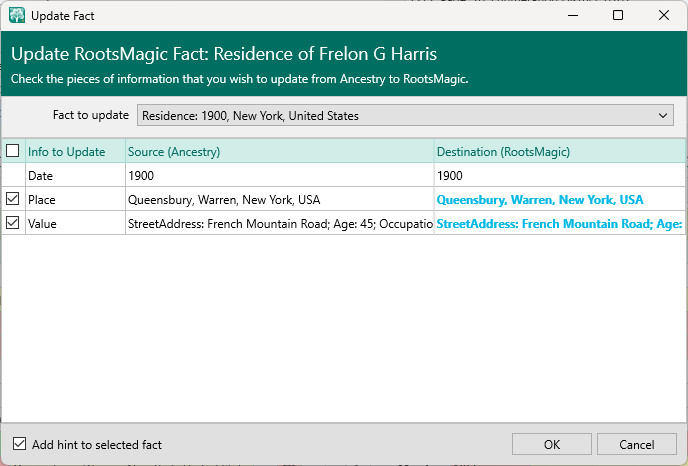The height and width of the screenshot is (466, 688).
Task: Click the RootsMagic app icon in title bar
Action: pyautogui.click(x=17, y=16)
